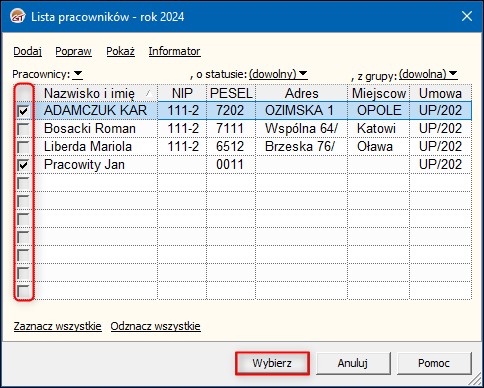Open the Pracownicy dropdown arrow
The image size is (484, 388).
click(78, 74)
